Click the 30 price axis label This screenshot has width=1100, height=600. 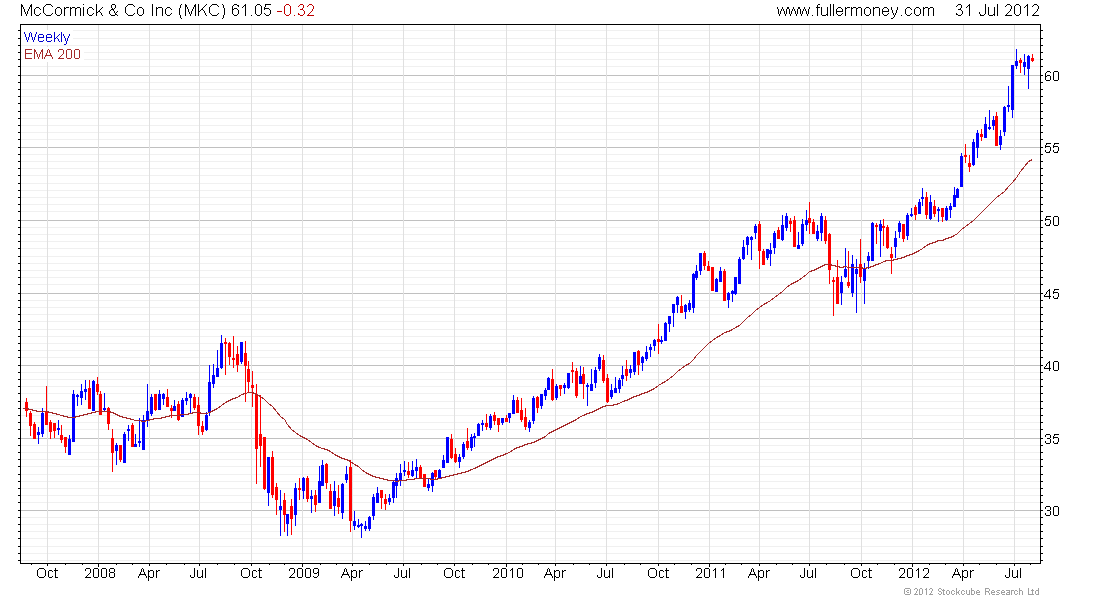(1052, 512)
